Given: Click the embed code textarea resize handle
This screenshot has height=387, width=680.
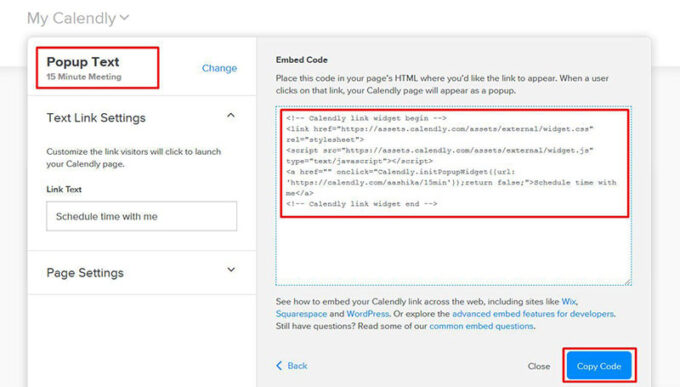Looking at the screenshot, I should point(628,282).
